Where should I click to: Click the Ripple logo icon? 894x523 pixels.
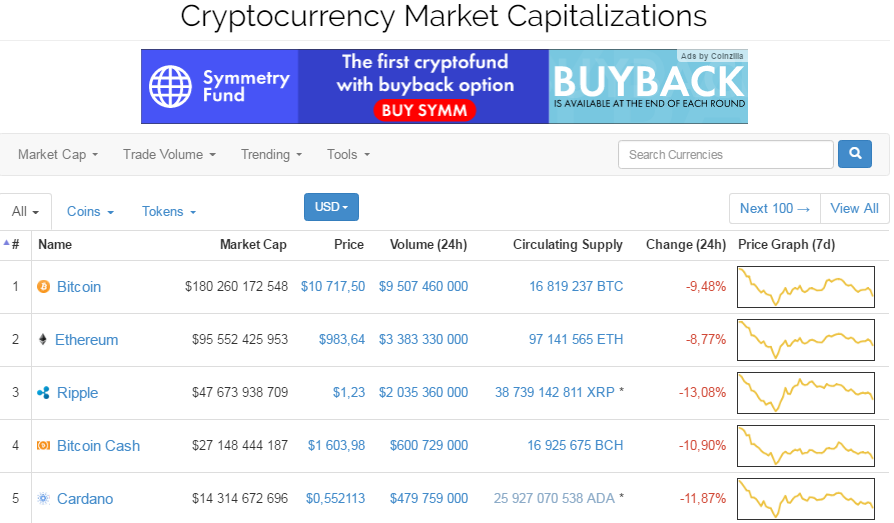(43, 393)
